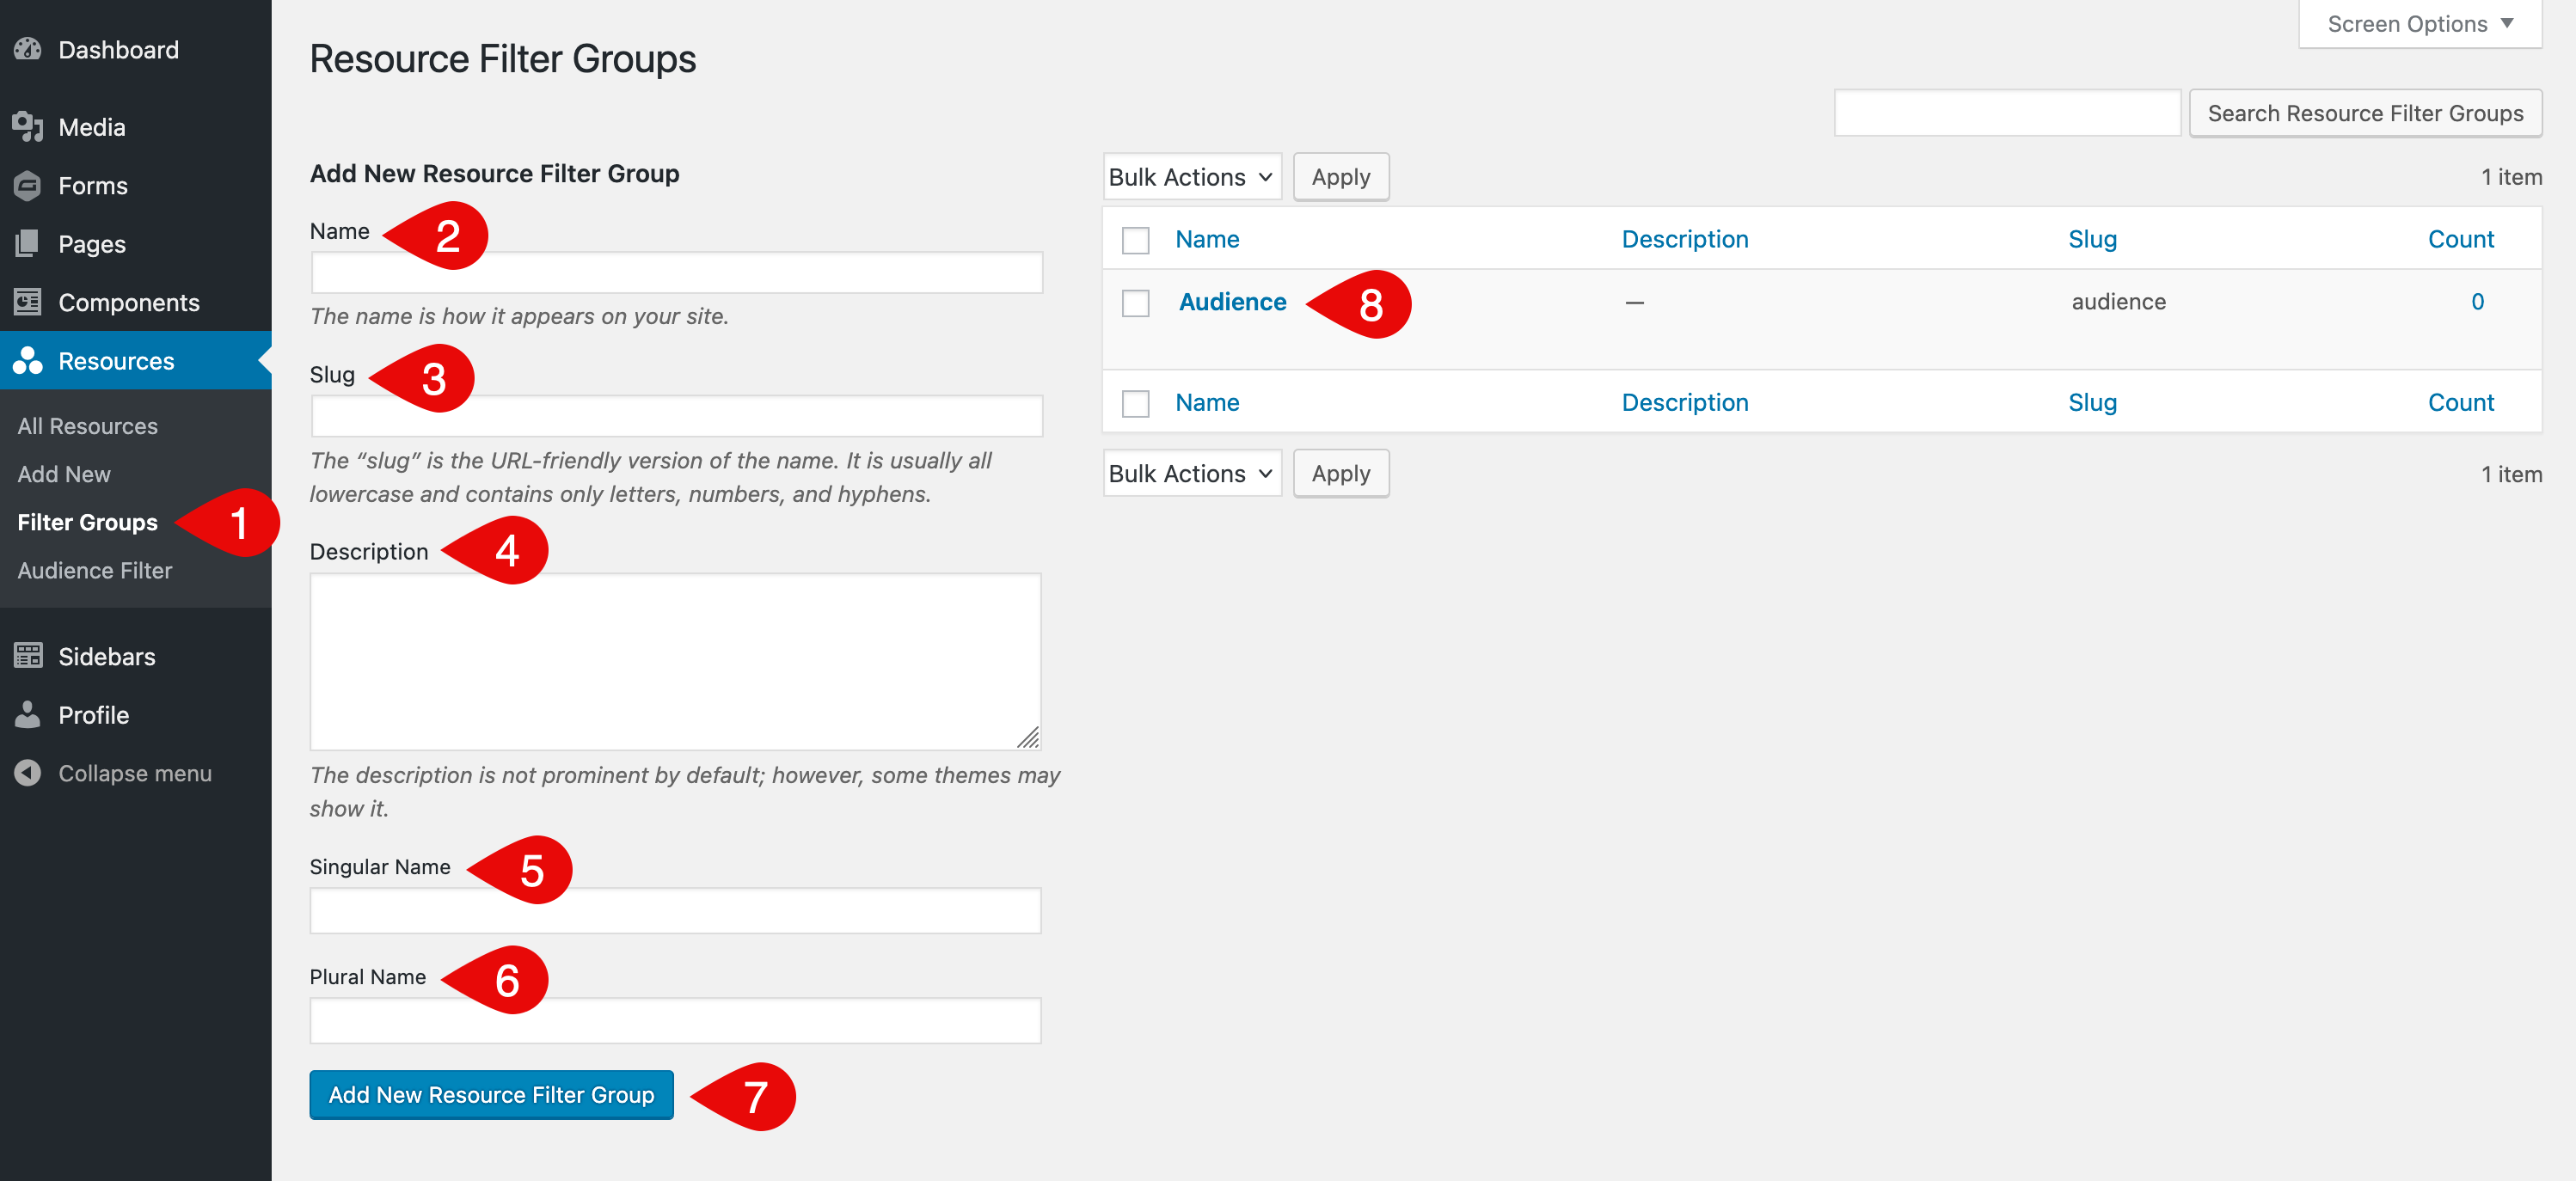Open the Audience filter group link
This screenshot has height=1181, width=2576.
click(x=1232, y=301)
